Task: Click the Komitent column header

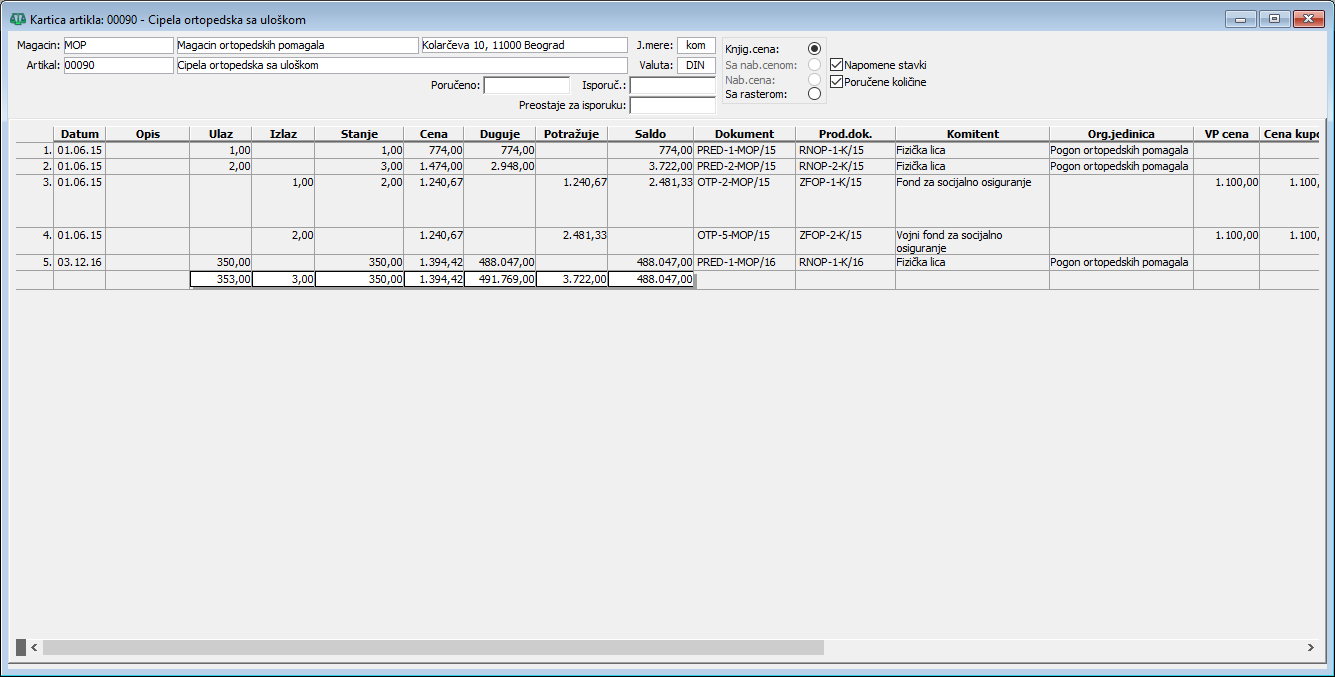Action: click(x=972, y=134)
